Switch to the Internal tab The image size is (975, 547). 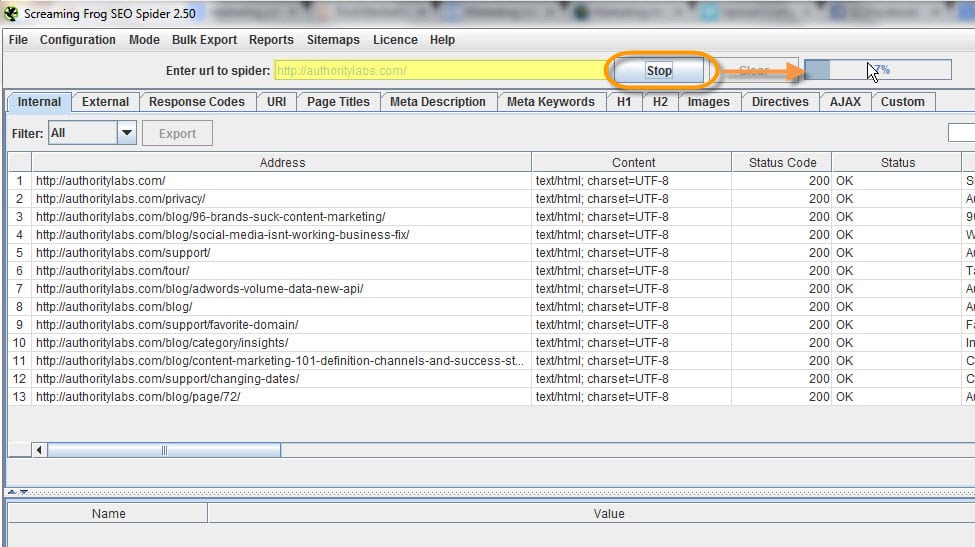click(39, 102)
